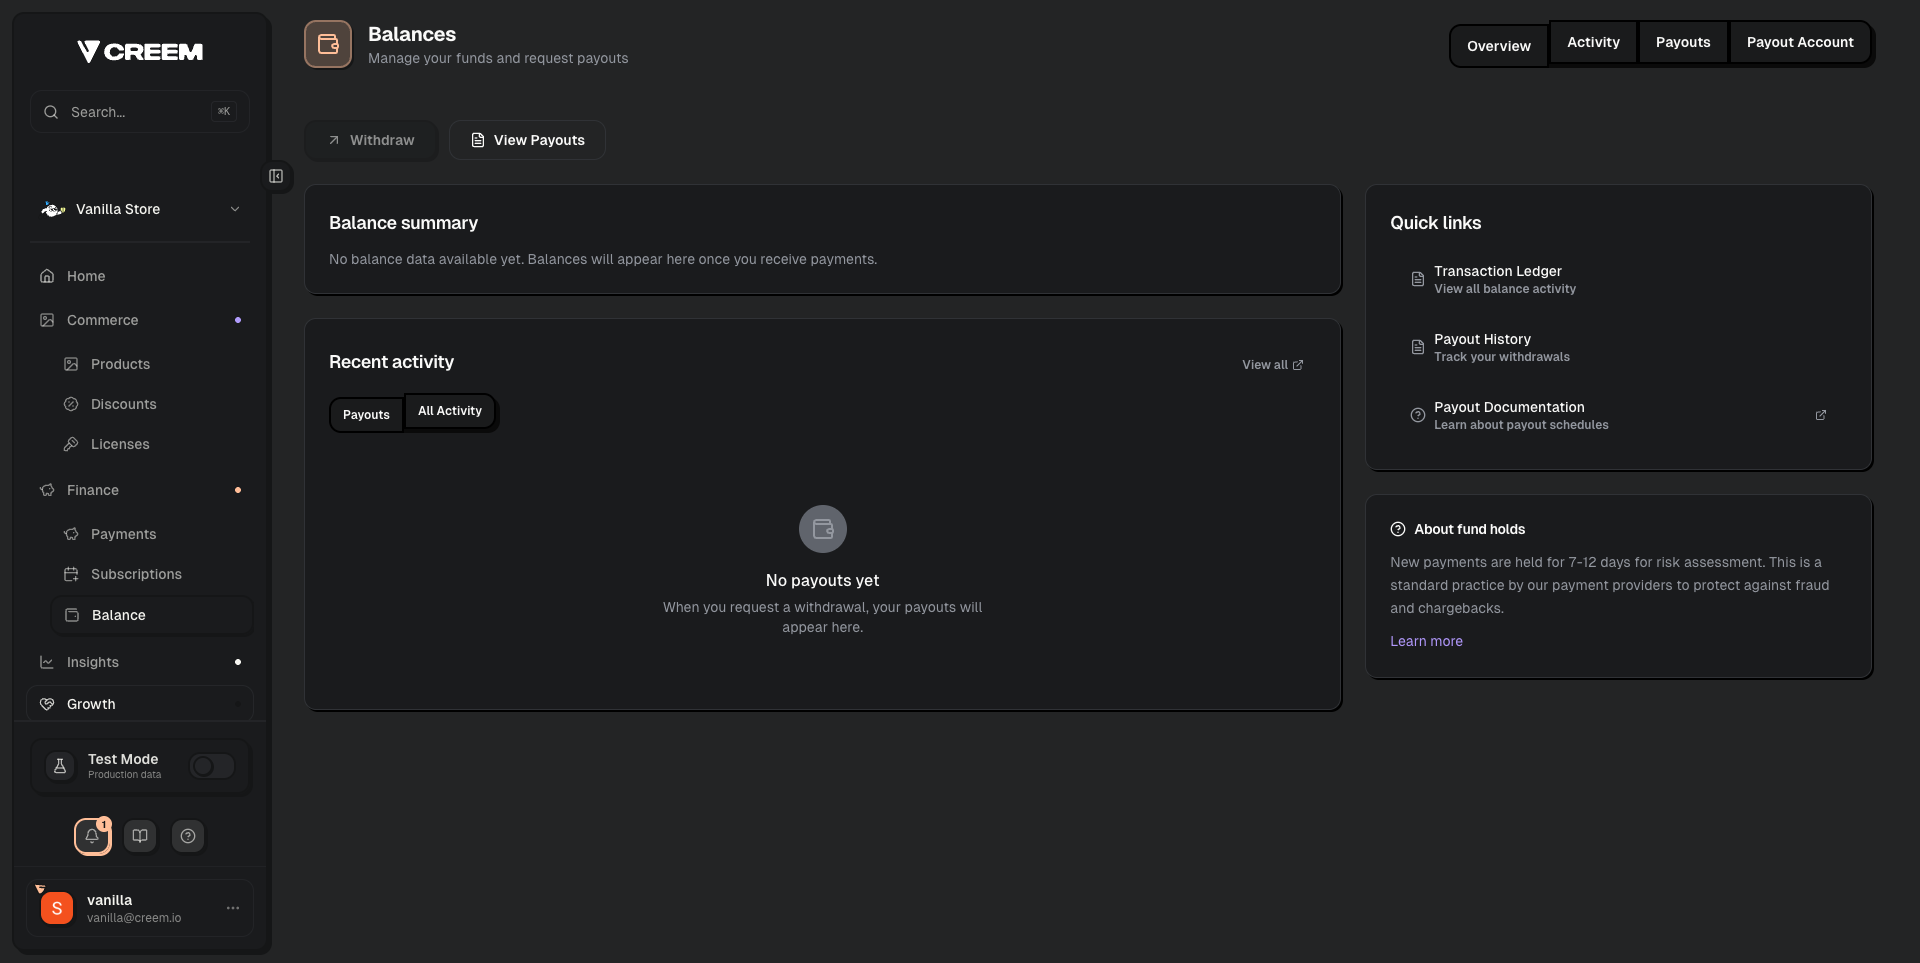Click the Vanilla Store avatar icon
Screen dimensions: 1920x963
pyautogui.click(x=53, y=209)
